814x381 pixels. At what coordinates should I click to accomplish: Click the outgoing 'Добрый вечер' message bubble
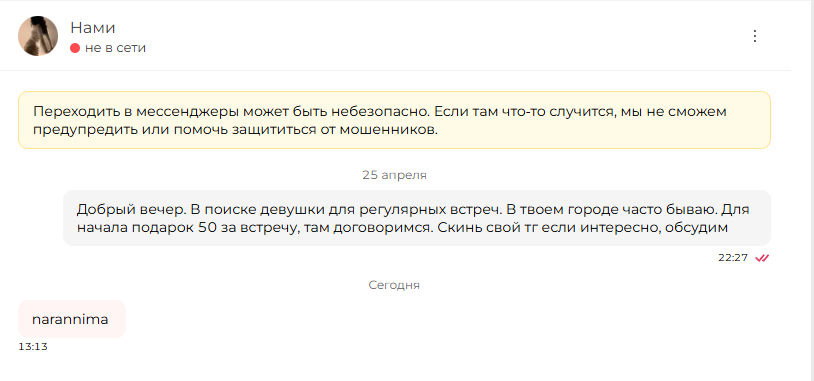(417, 218)
